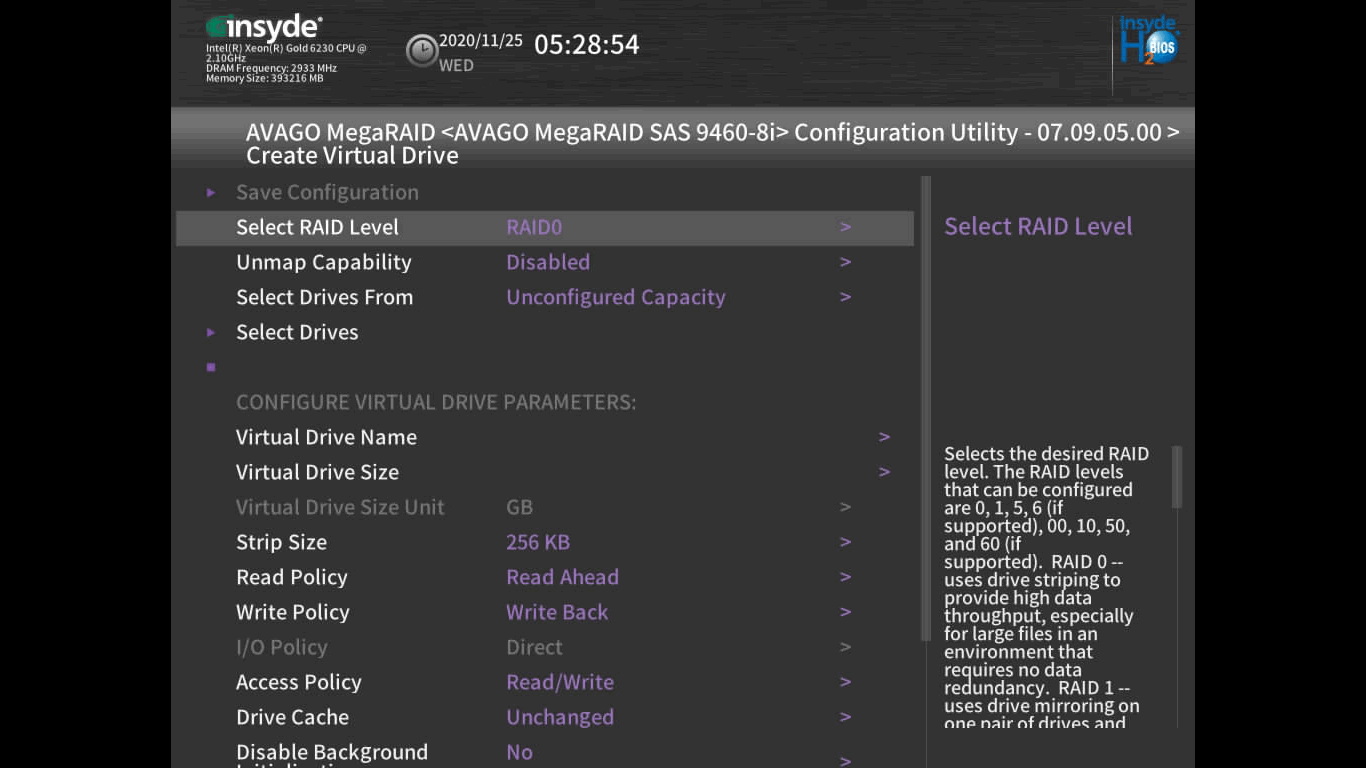
Task: Open the Select RAID Level option
Action: (534, 227)
